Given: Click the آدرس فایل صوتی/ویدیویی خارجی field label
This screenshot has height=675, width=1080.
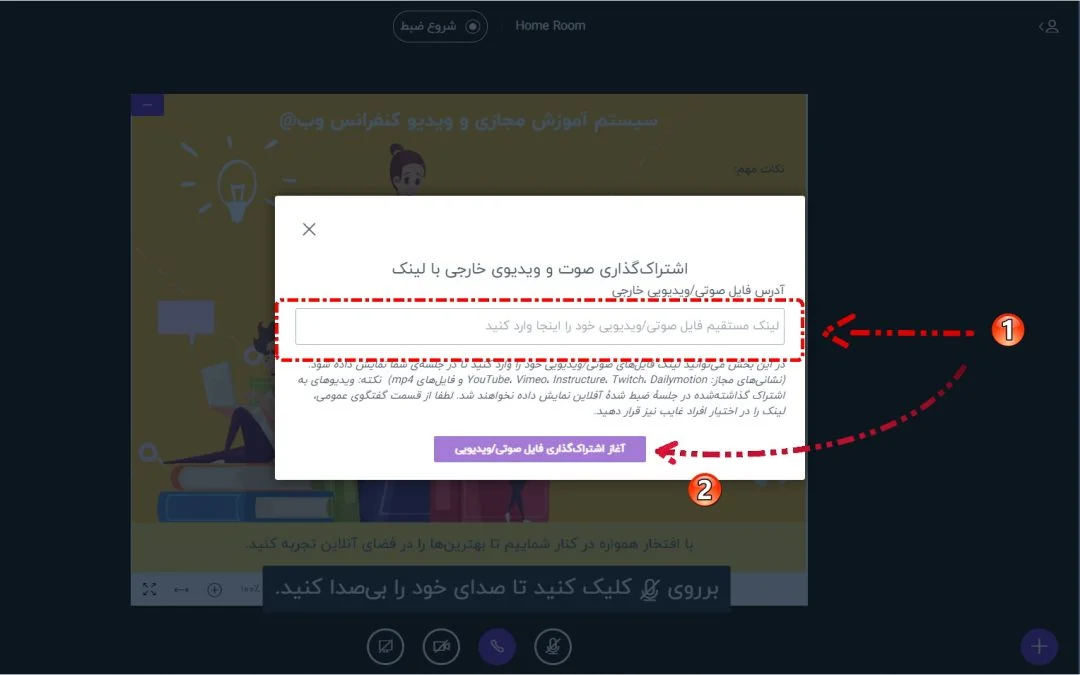Looking at the screenshot, I should [x=698, y=291].
